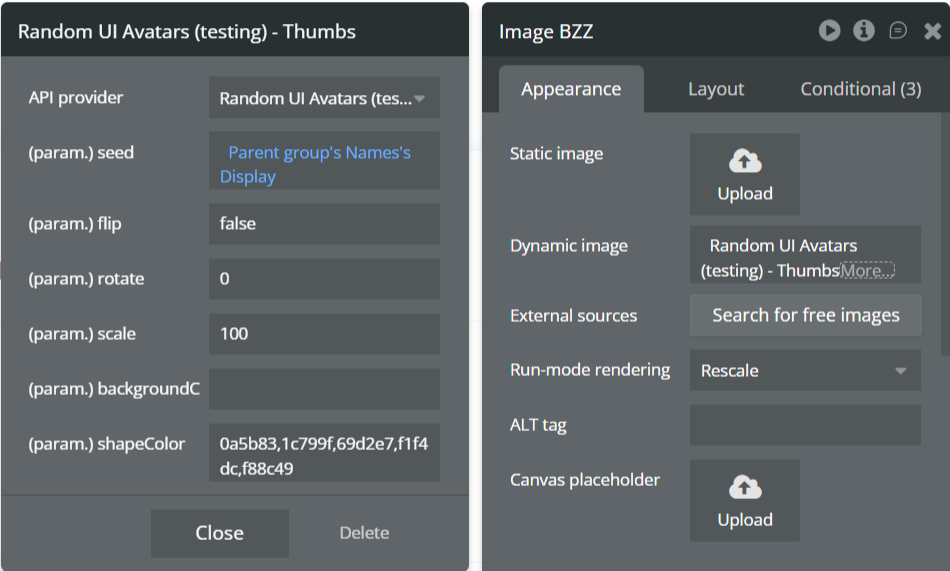The height and width of the screenshot is (571, 950).
Task: Click Search for free images button
Action: coord(805,315)
